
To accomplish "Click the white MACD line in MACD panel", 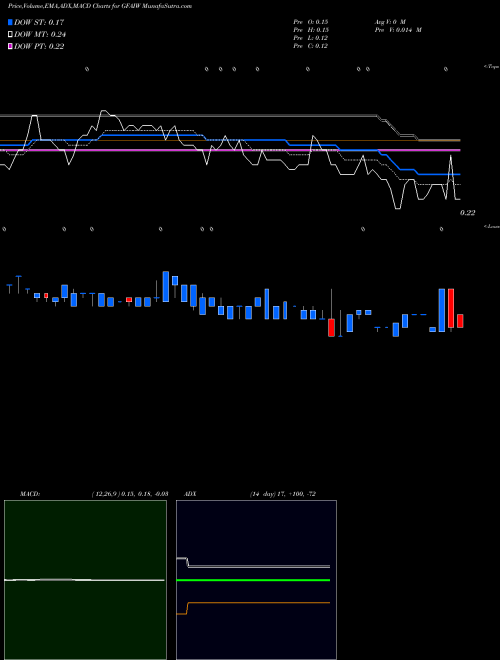I will pyautogui.click(x=84, y=580).
